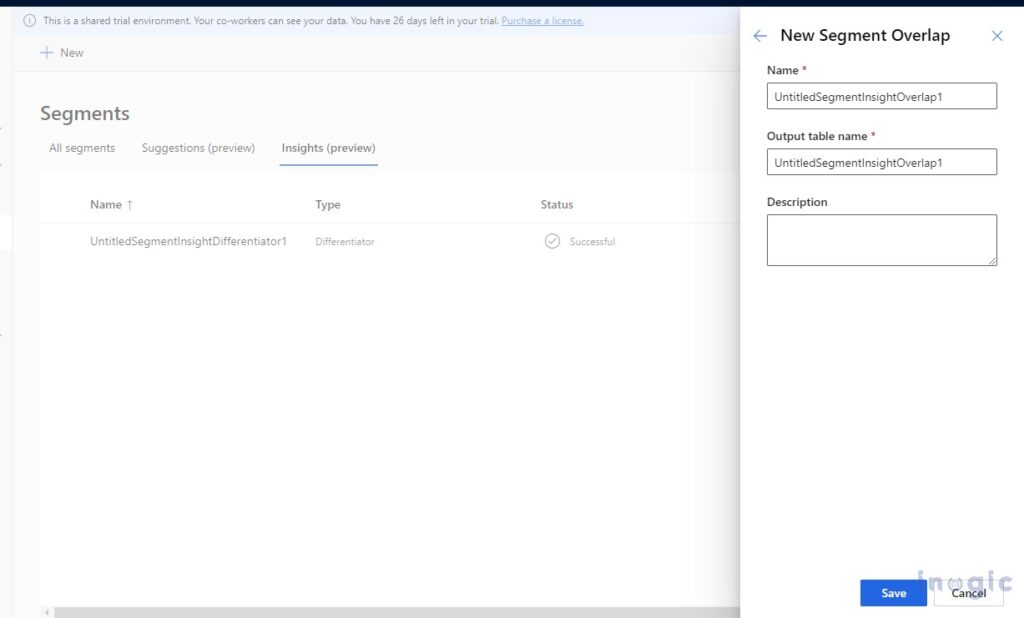Viewport: 1024px width, 618px height.
Task: Close the New Segment Overlap panel
Action: pos(997,36)
